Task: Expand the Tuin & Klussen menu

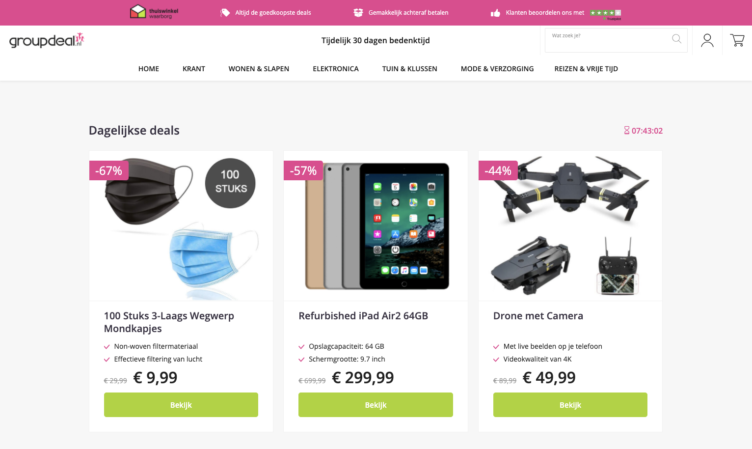Action: coord(409,69)
